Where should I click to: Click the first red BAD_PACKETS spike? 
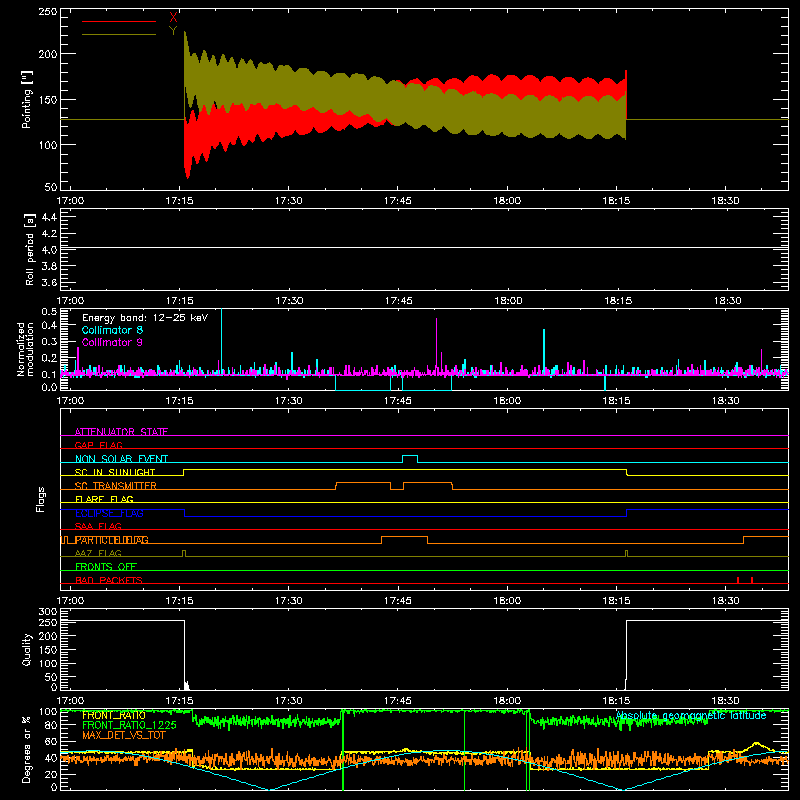pyautogui.click(x=738, y=580)
